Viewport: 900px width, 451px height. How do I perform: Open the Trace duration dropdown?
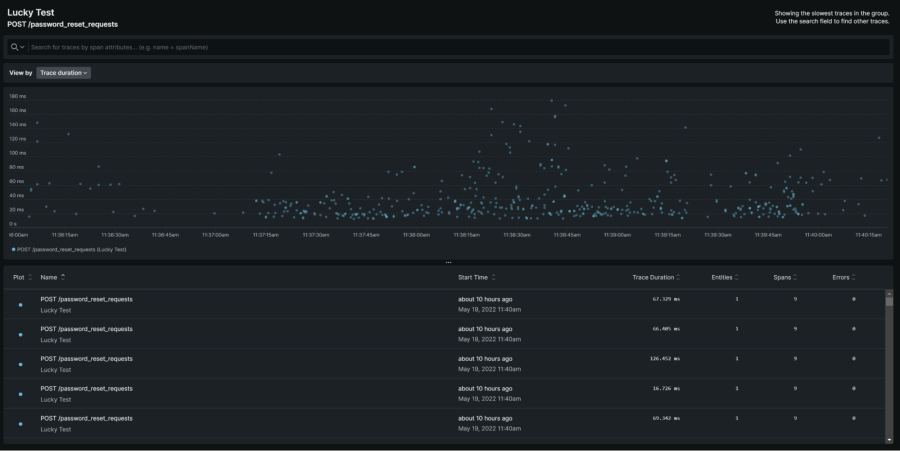point(64,73)
